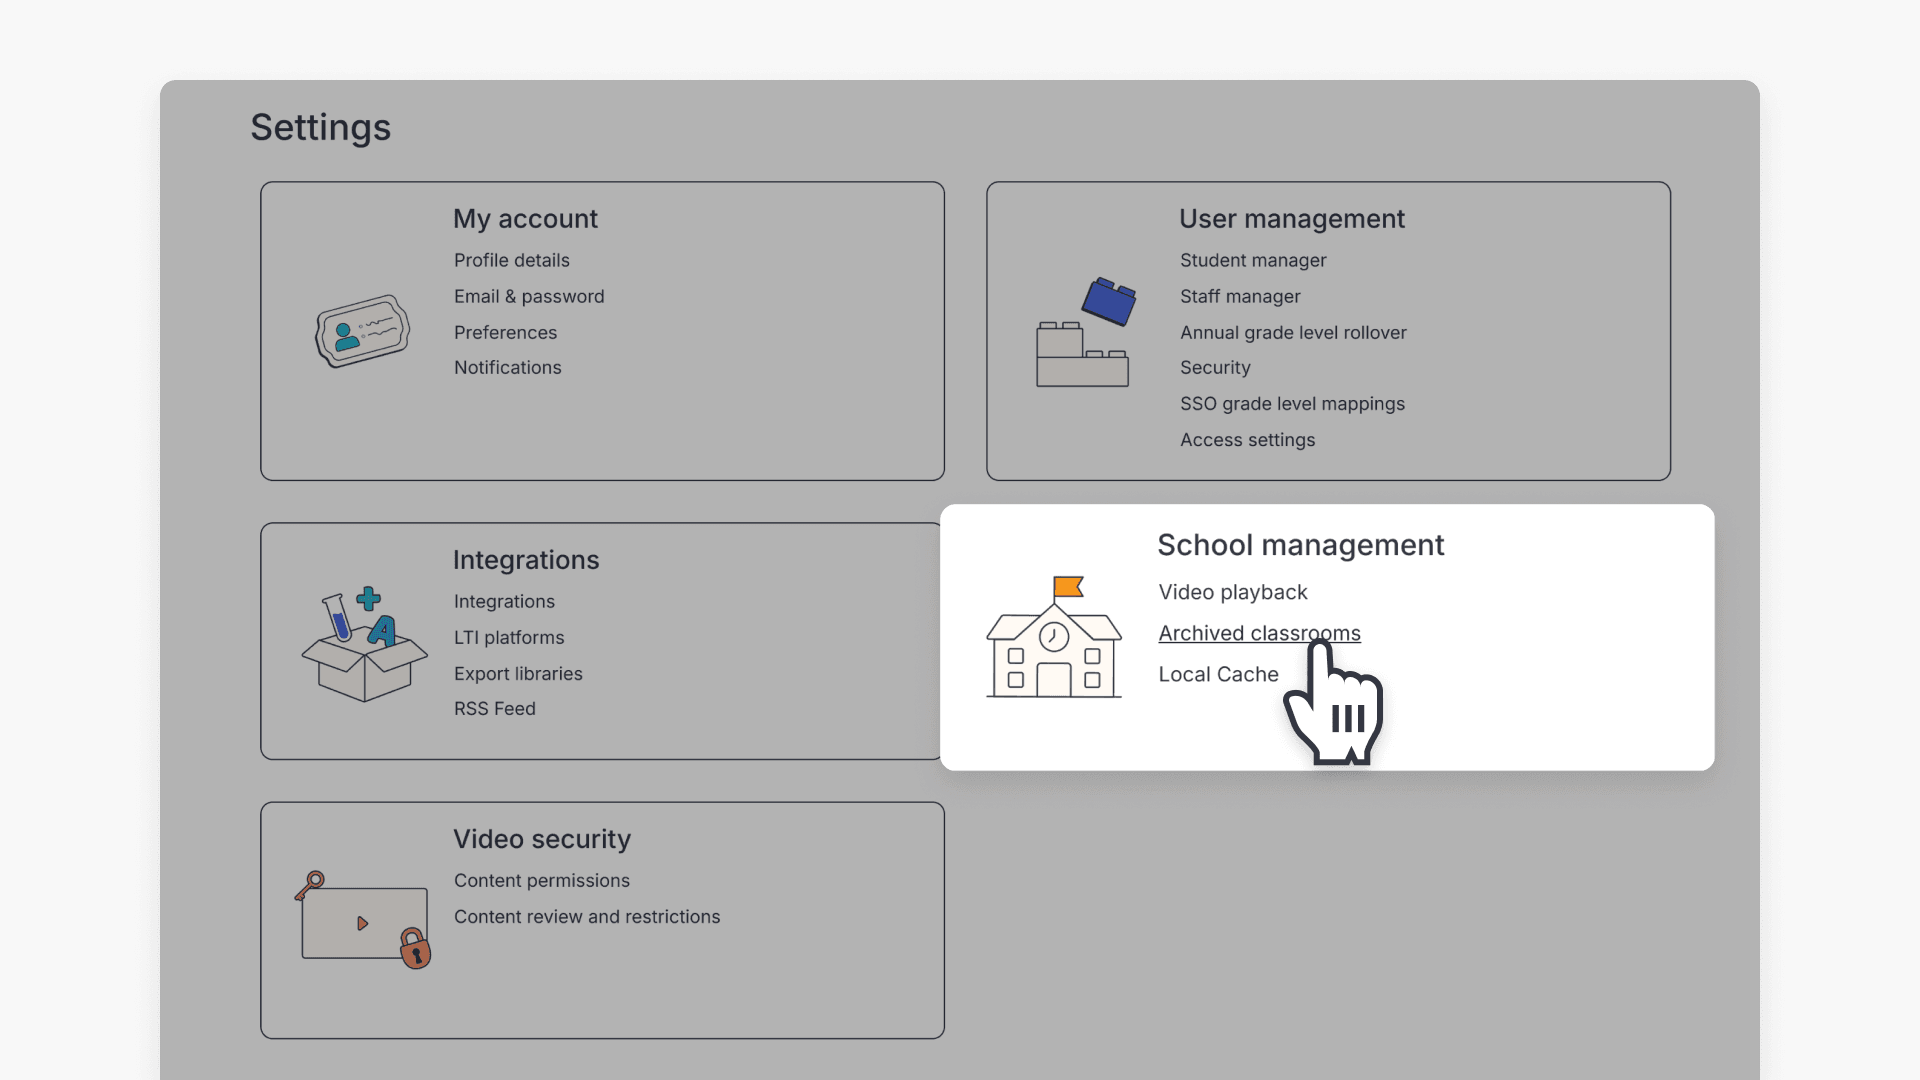Screen dimensions: 1920x1080
Task: Open Video playback settings
Action: 1232,591
